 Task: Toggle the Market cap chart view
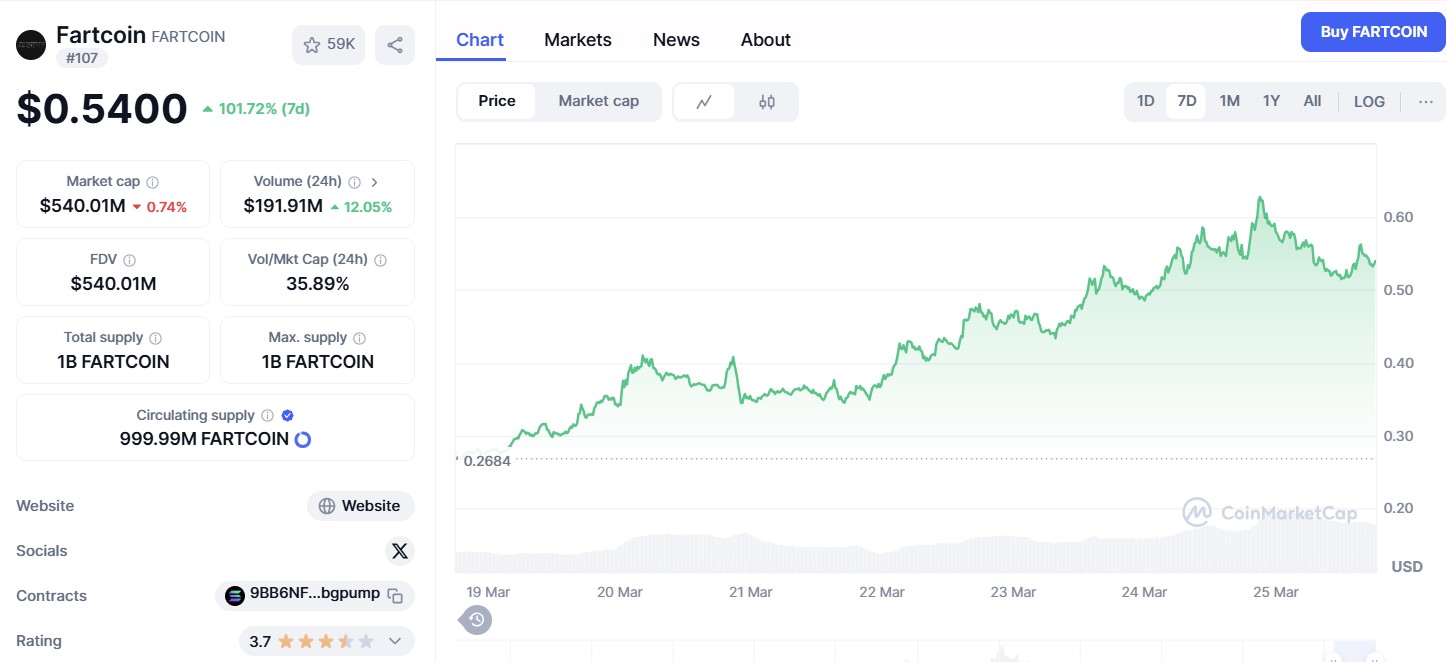tap(598, 101)
